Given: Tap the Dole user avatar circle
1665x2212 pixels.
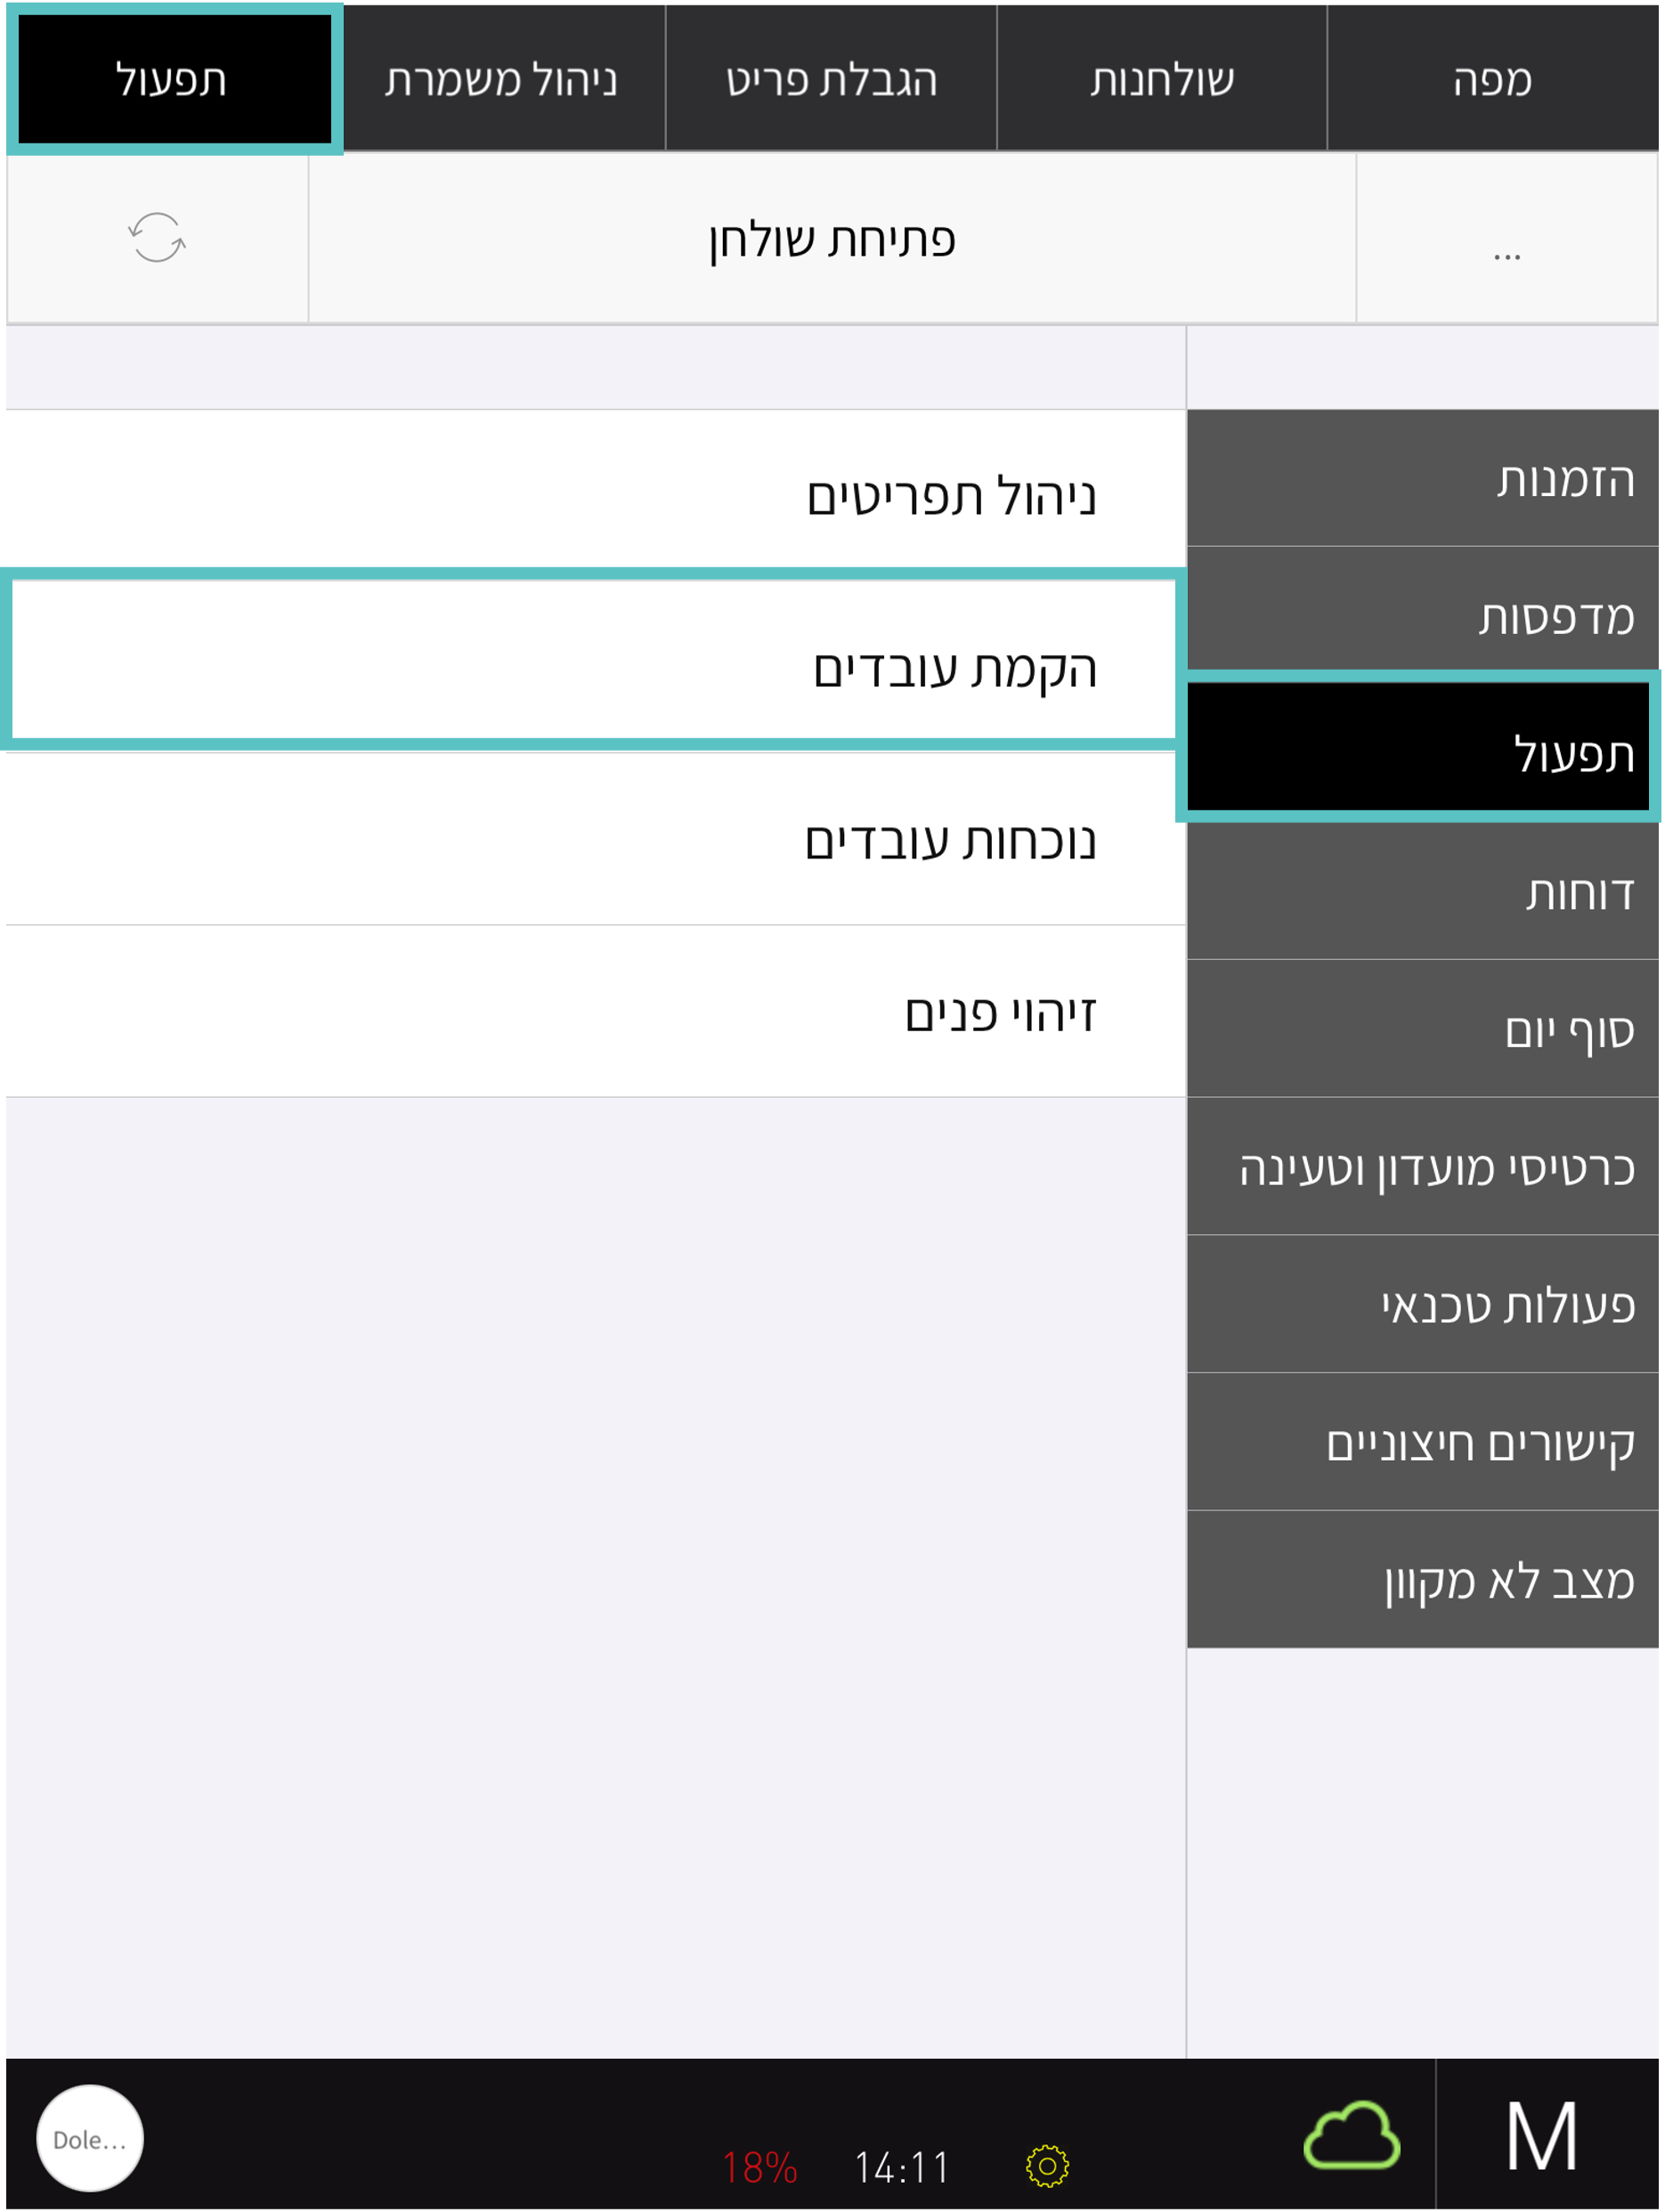Looking at the screenshot, I should tap(90, 2138).
